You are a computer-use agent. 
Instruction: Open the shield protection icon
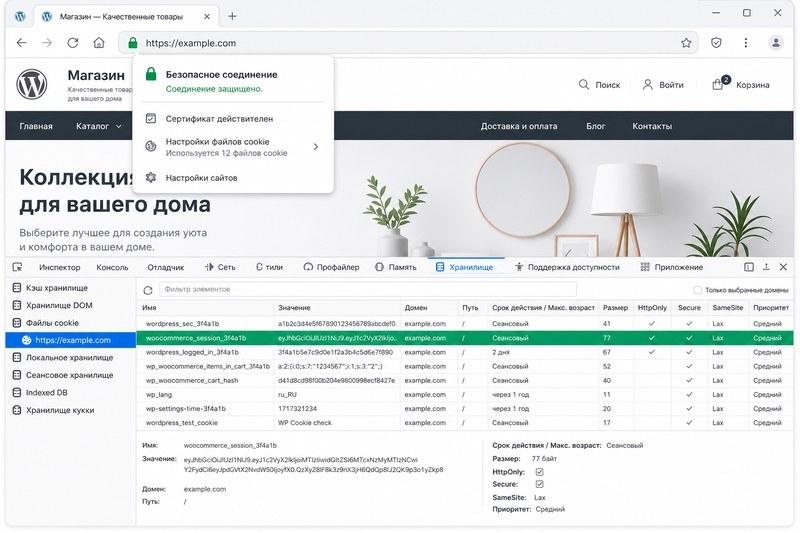click(x=716, y=43)
